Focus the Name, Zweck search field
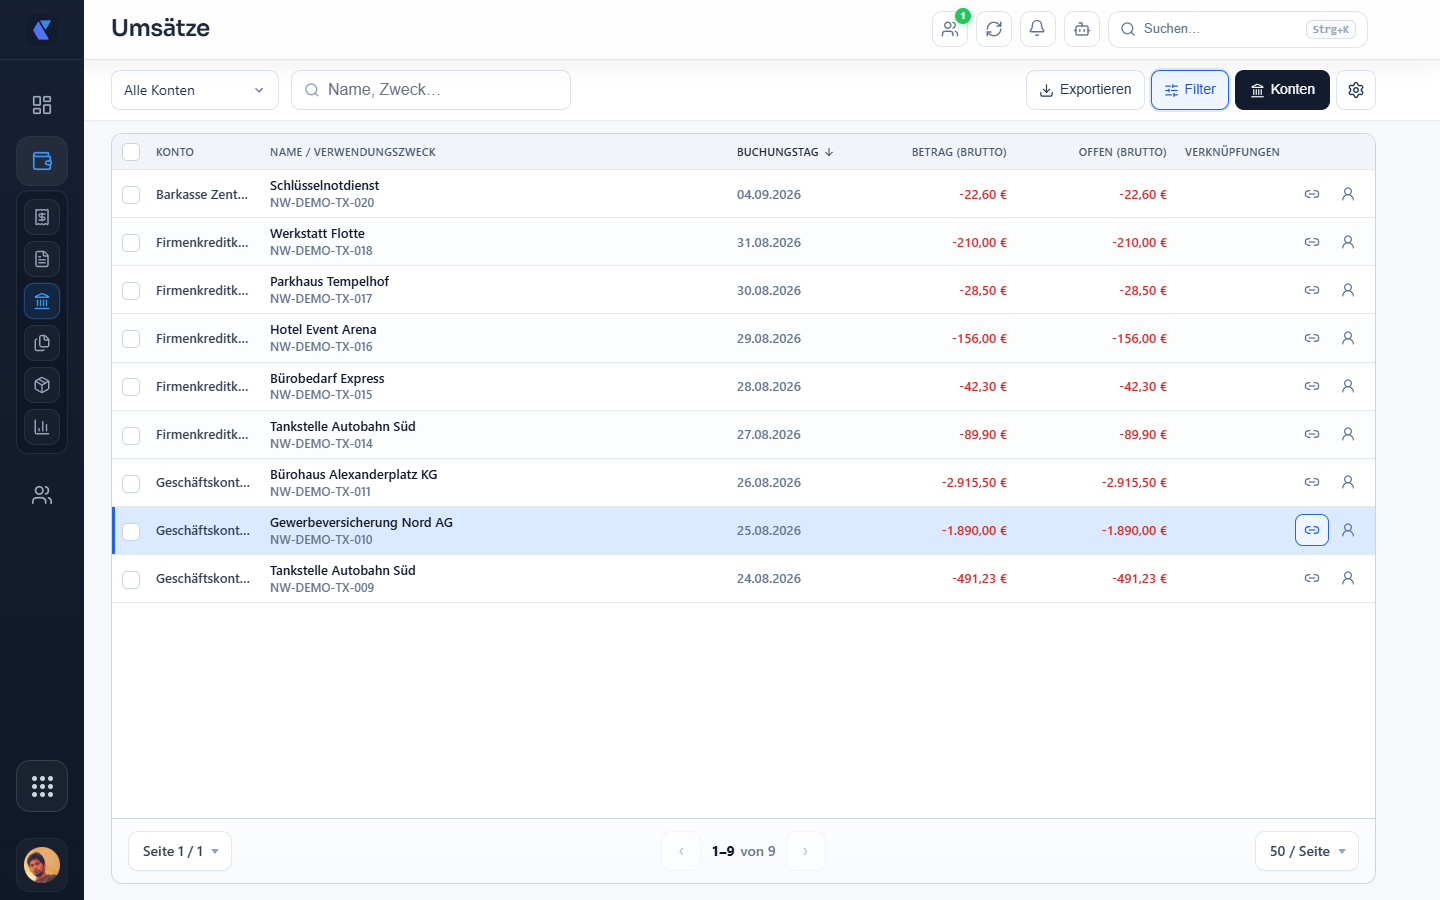The width and height of the screenshot is (1440, 900). (x=431, y=90)
